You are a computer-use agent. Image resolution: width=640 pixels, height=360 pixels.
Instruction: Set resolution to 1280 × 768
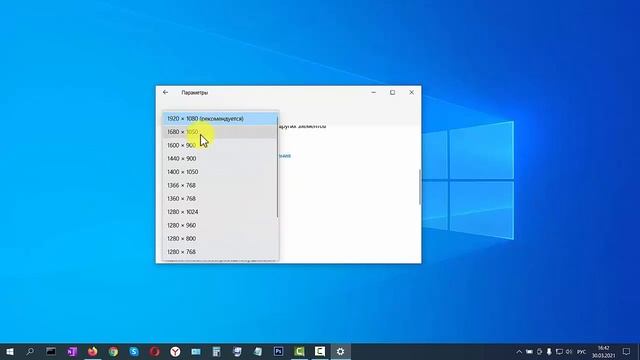tap(220, 252)
